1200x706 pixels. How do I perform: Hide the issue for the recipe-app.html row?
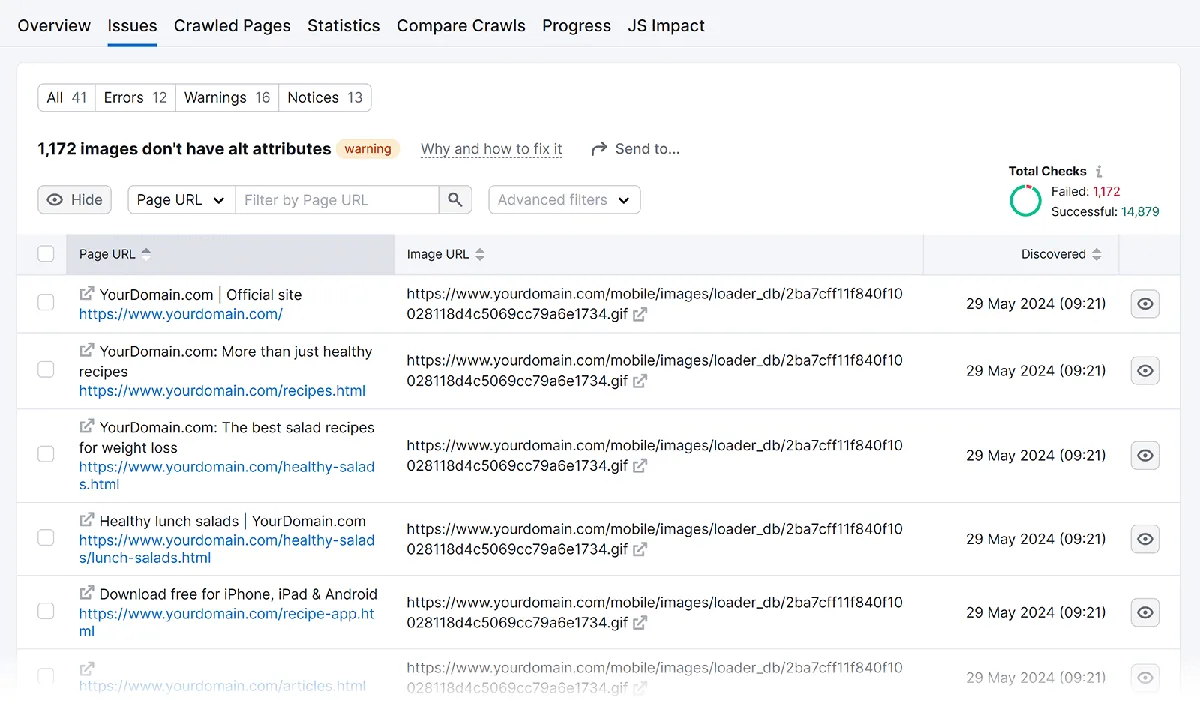[1145, 612]
